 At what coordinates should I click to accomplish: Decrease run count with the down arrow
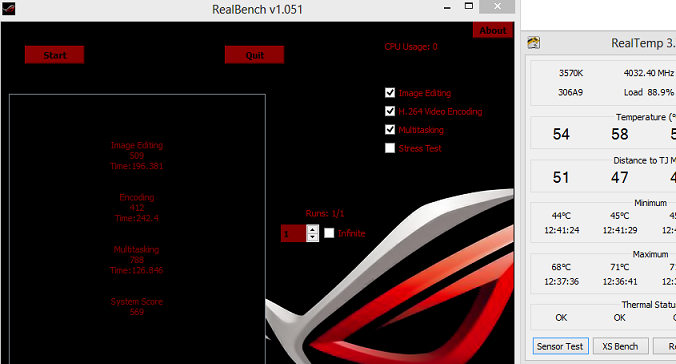312,237
